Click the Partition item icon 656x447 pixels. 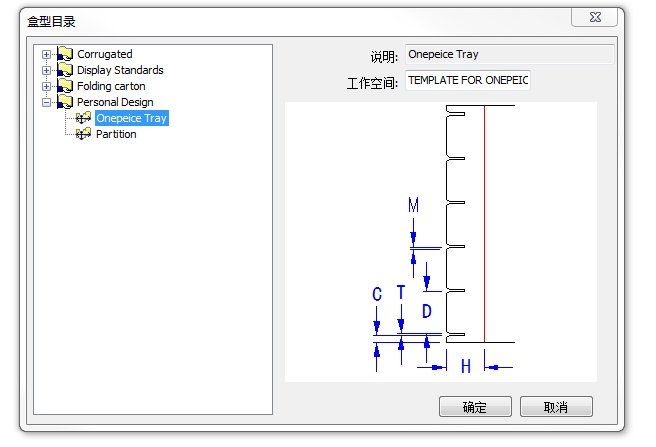[x=83, y=134]
